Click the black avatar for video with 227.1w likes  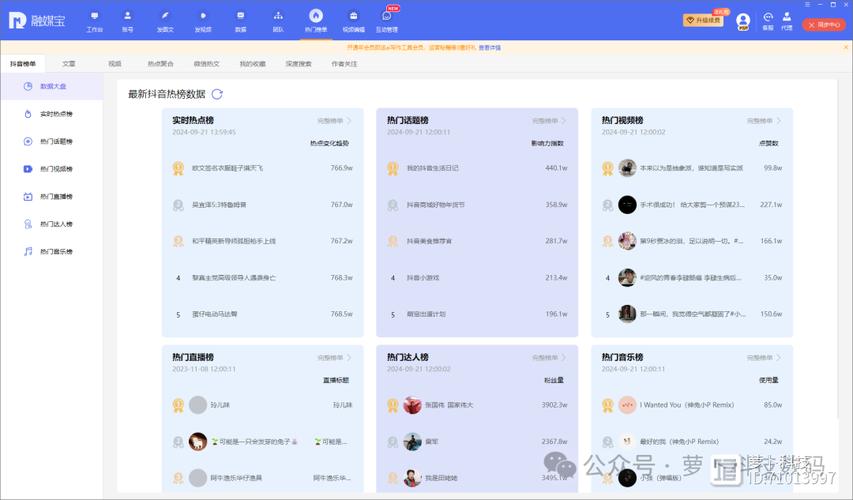pyautogui.click(x=627, y=205)
